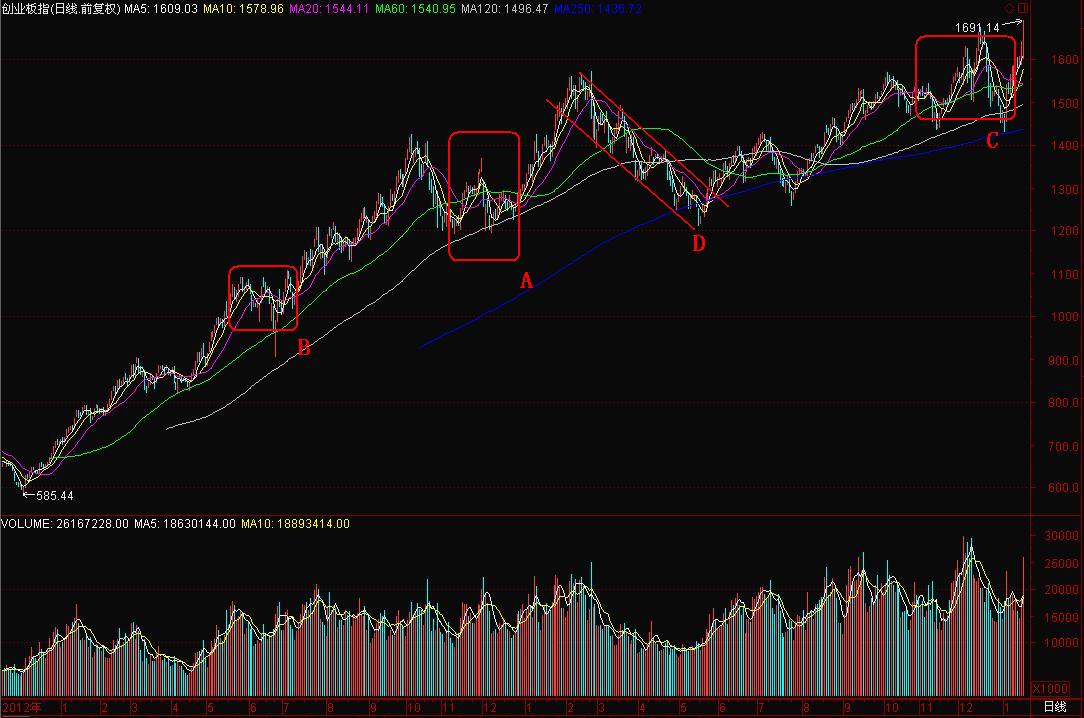Select the red letter A annotation
This screenshot has height=718, width=1084.
[x=526, y=281]
